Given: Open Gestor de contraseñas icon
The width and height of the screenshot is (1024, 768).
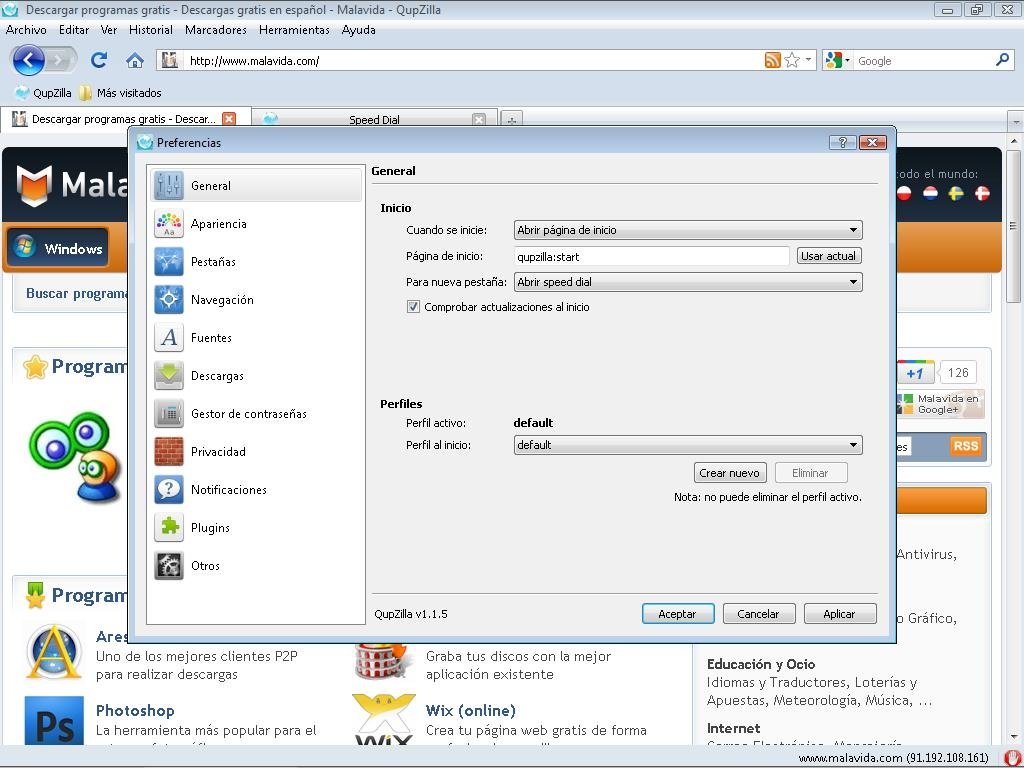Looking at the screenshot, I should 168,413.
